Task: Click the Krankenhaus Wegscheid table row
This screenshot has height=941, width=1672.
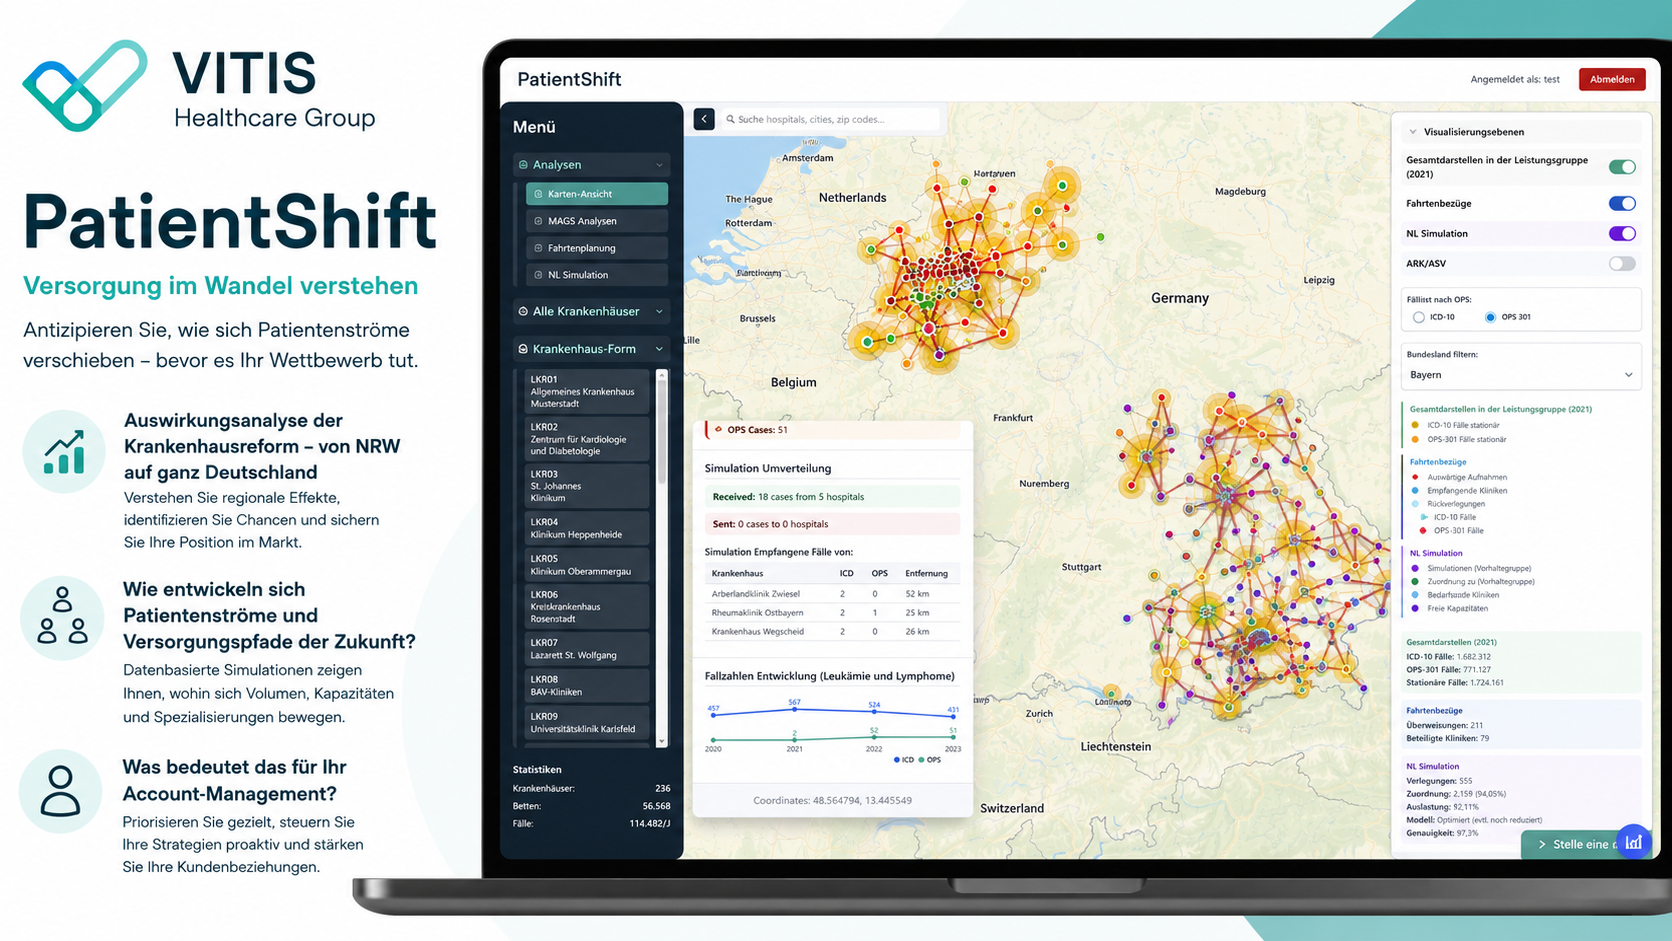Action: (832, 632)
